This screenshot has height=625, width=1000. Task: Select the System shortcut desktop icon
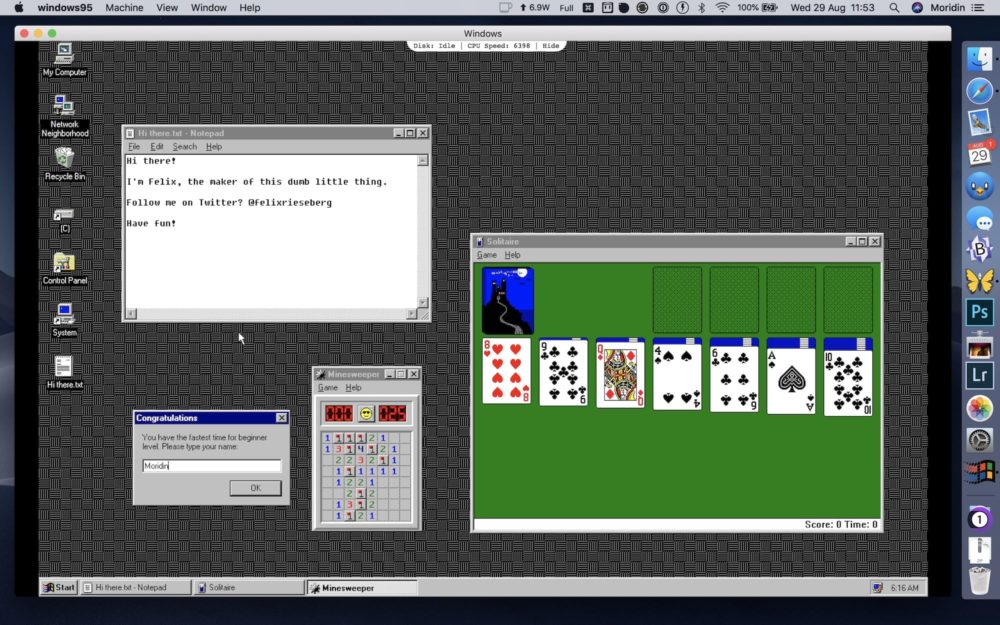[x=64, y=320]
